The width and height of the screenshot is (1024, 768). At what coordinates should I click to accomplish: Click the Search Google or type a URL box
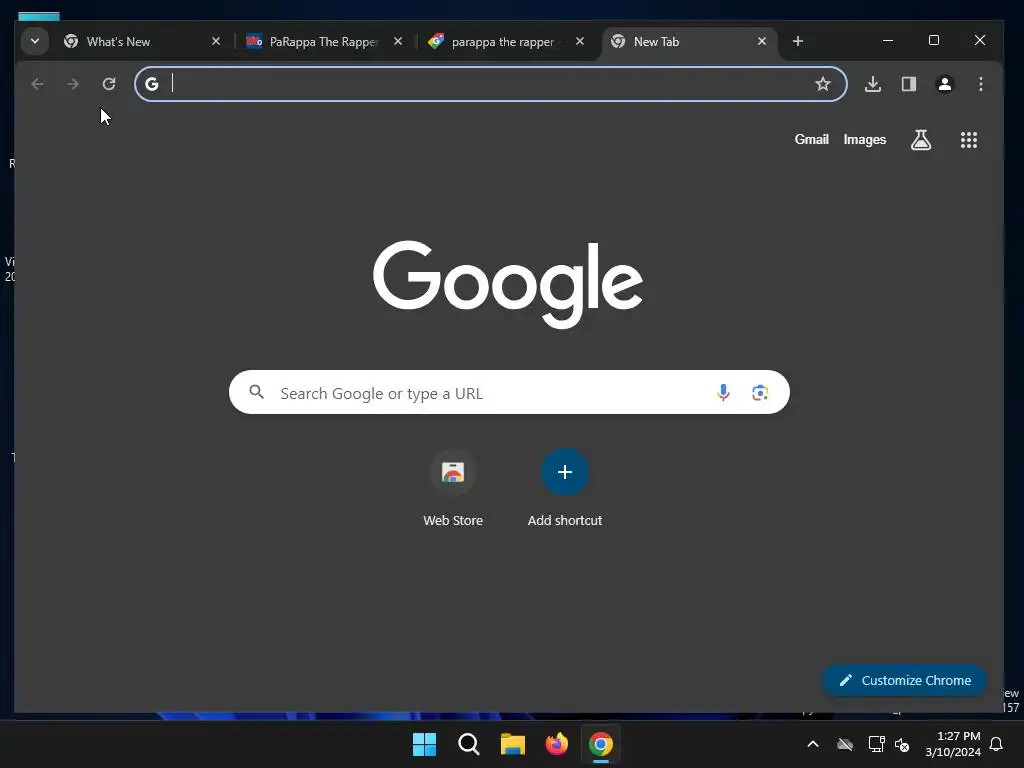[x=509, y=392]
